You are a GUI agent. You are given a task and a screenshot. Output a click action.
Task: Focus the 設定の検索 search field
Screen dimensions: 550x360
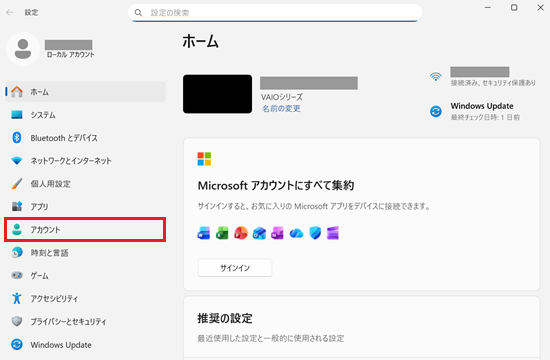click(275, 13)
